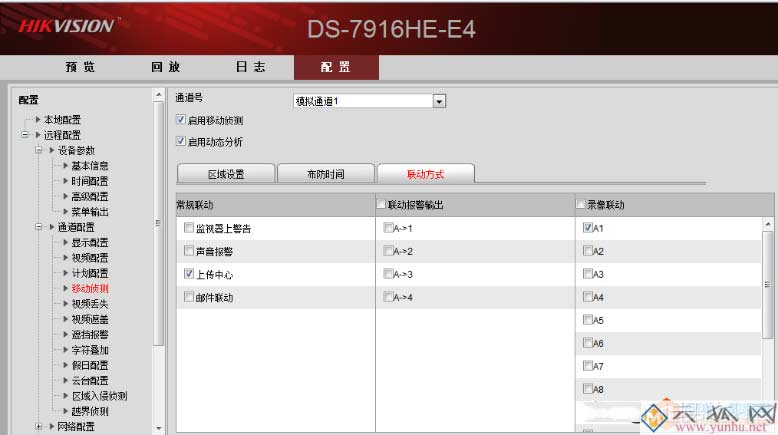Check recording channel A8
The width and height of the screenshot is (778, 435).
pos(587,388)
